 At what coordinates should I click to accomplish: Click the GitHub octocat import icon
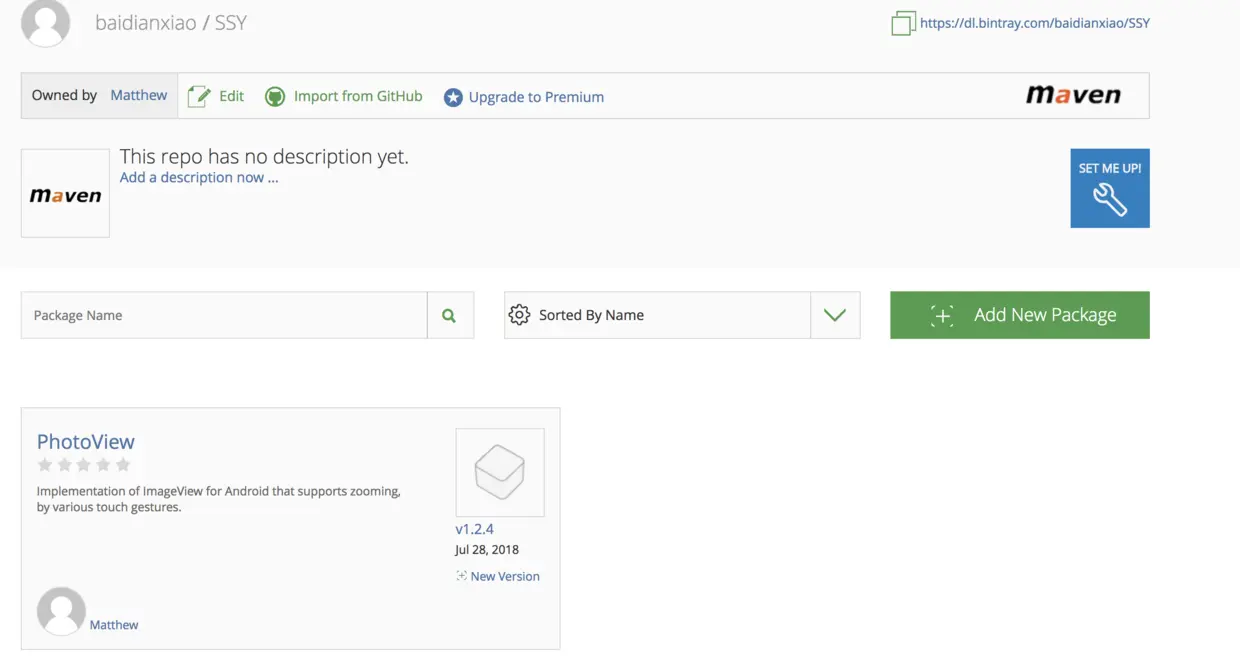coord(275,97)
